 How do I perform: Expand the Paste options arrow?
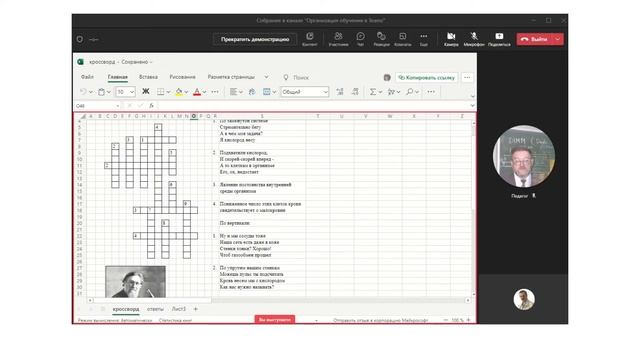109,92
